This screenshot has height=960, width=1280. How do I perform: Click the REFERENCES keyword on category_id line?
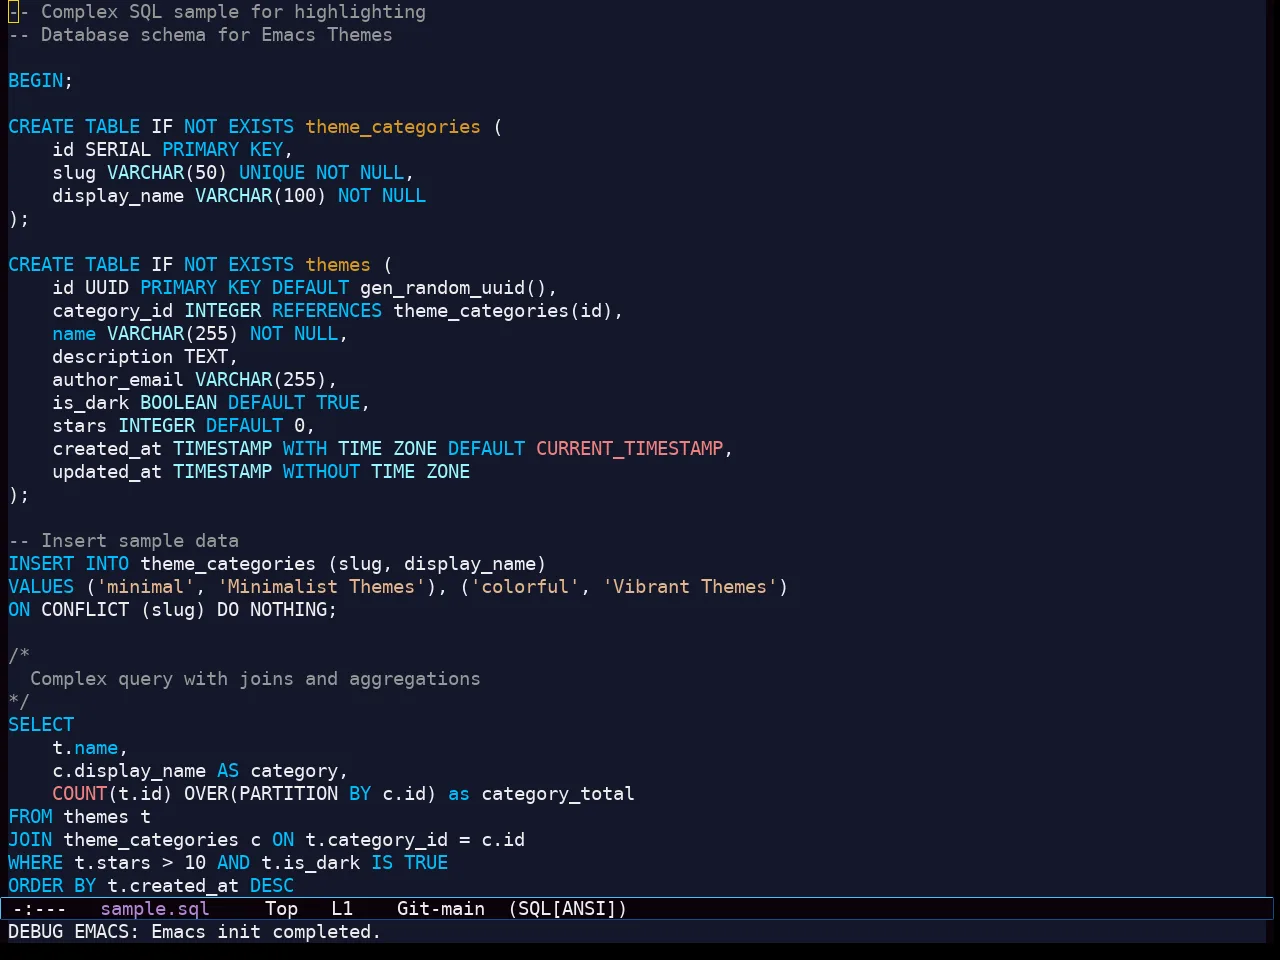(x=327, y=311)
